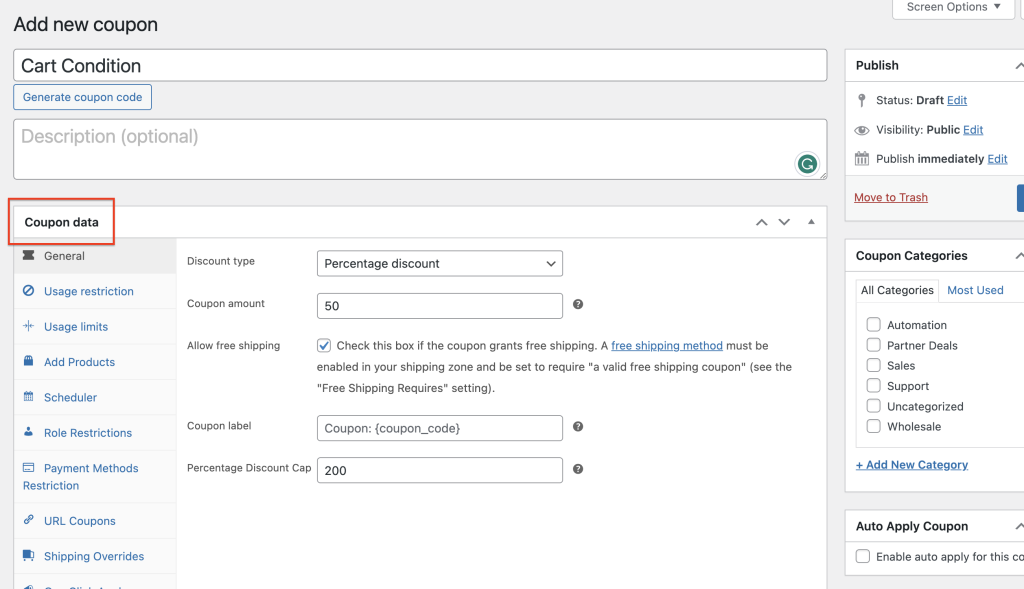The width and height of the screenshot is (1024, 589).
Task: Open Usage limits tab
Action: 95,326
